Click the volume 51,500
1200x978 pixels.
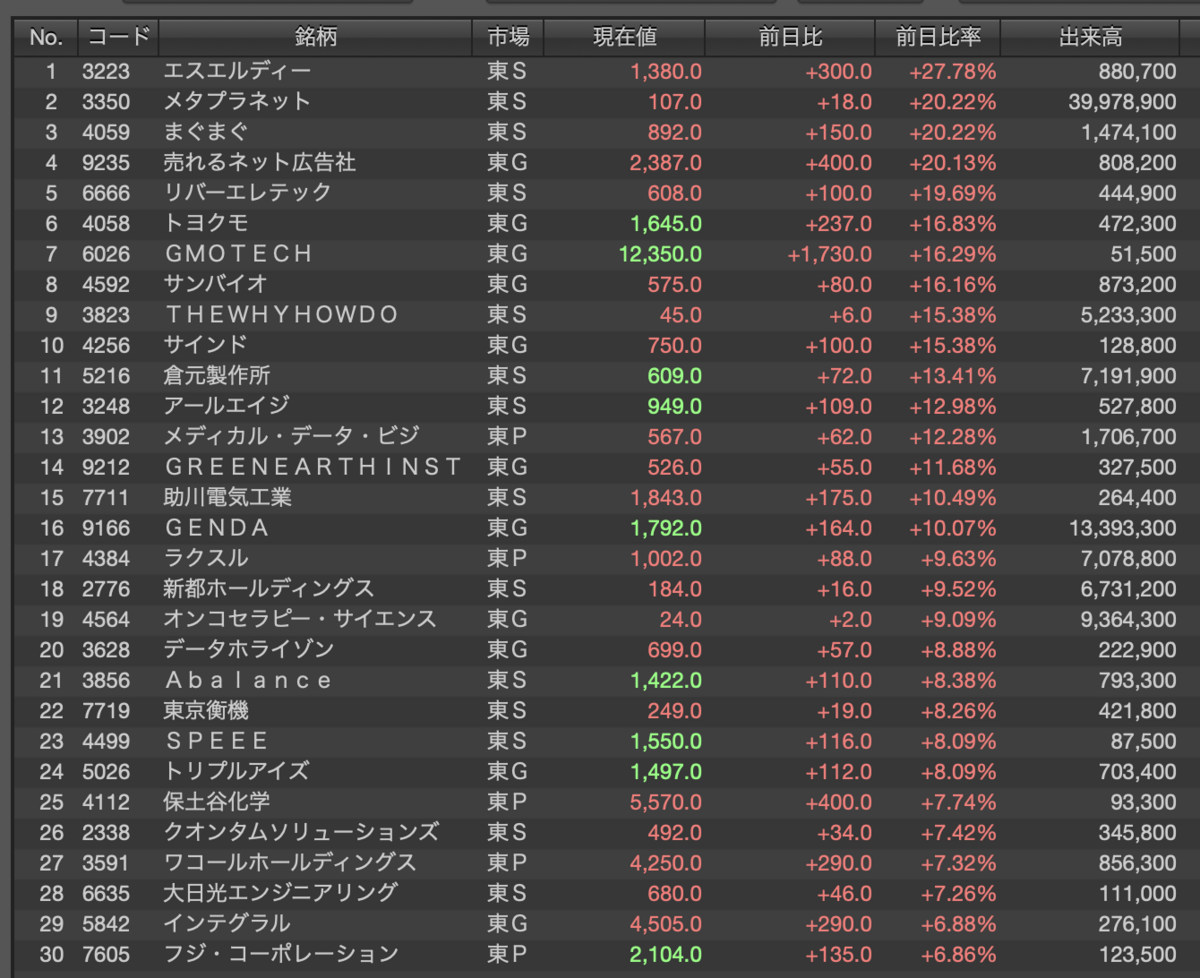click(x=1144, y=254)
